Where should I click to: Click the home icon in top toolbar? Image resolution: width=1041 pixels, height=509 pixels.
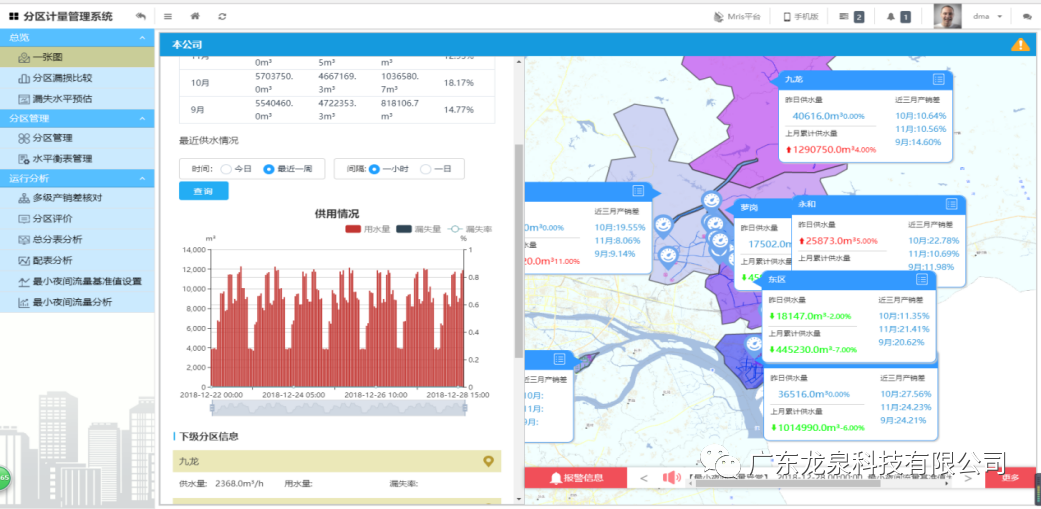(195, 17)
